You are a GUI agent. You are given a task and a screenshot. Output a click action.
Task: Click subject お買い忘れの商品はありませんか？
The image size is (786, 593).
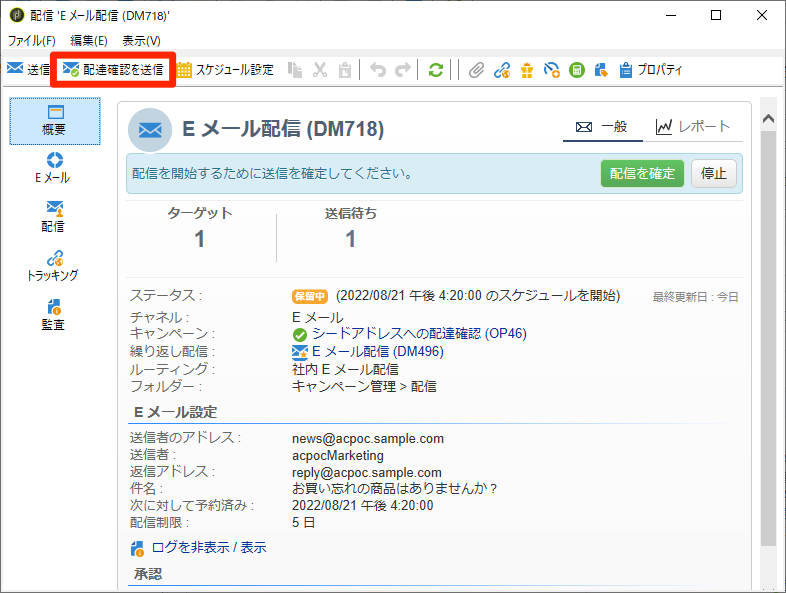[396, 488]
